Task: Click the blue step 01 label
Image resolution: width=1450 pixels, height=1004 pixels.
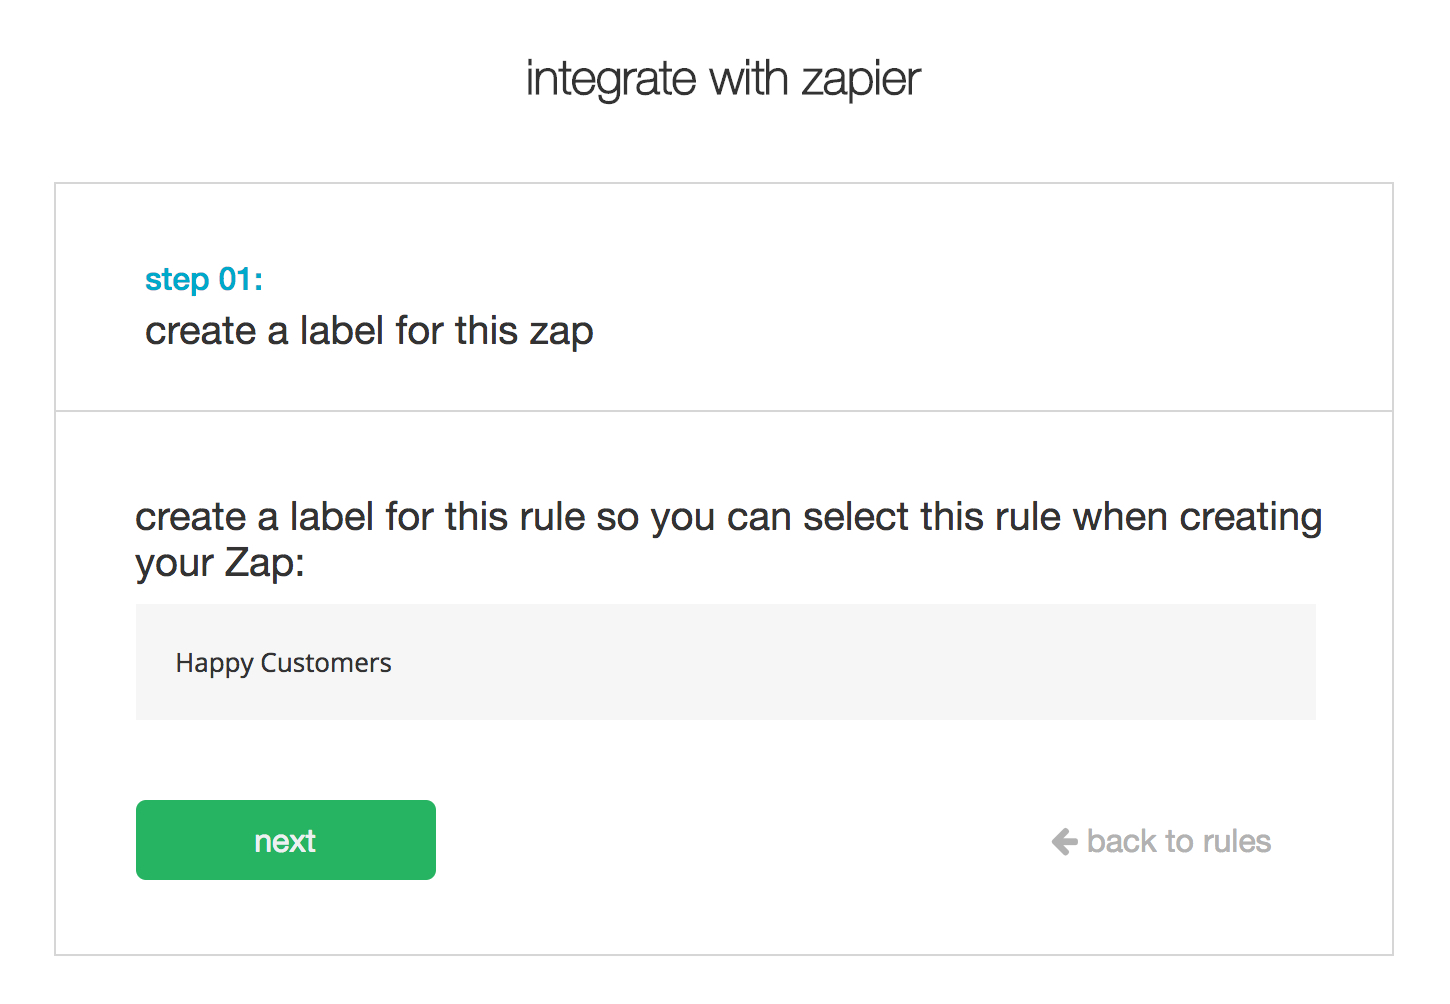Action: (204, 279)
